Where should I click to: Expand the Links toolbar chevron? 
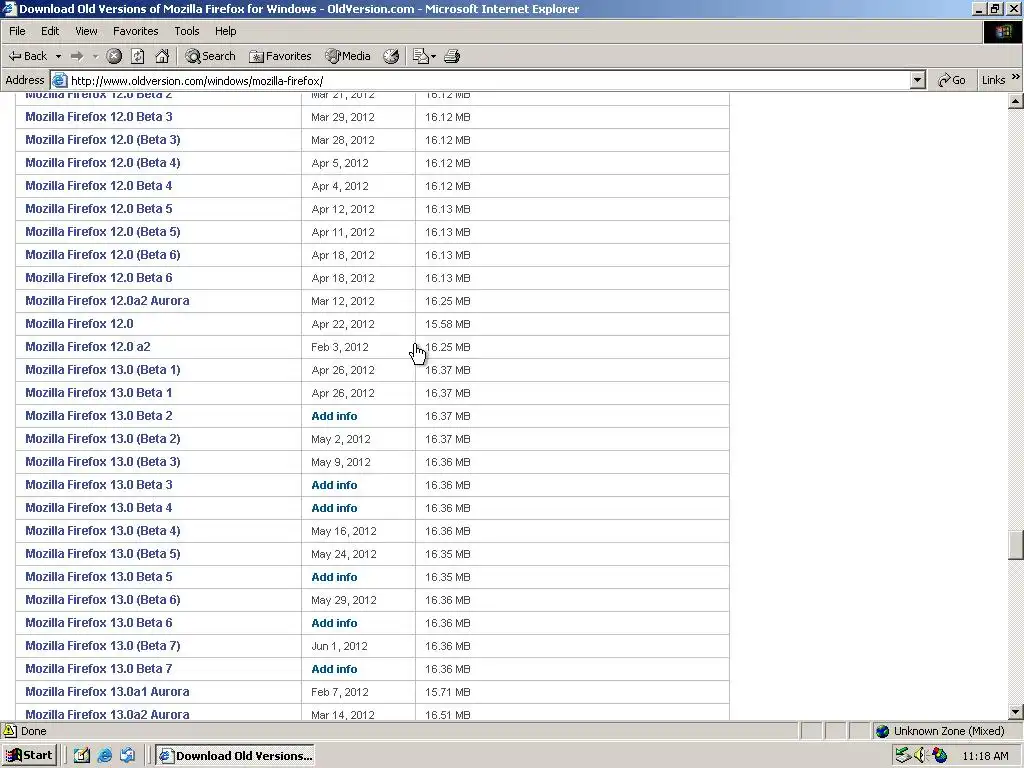(1016, 77)
